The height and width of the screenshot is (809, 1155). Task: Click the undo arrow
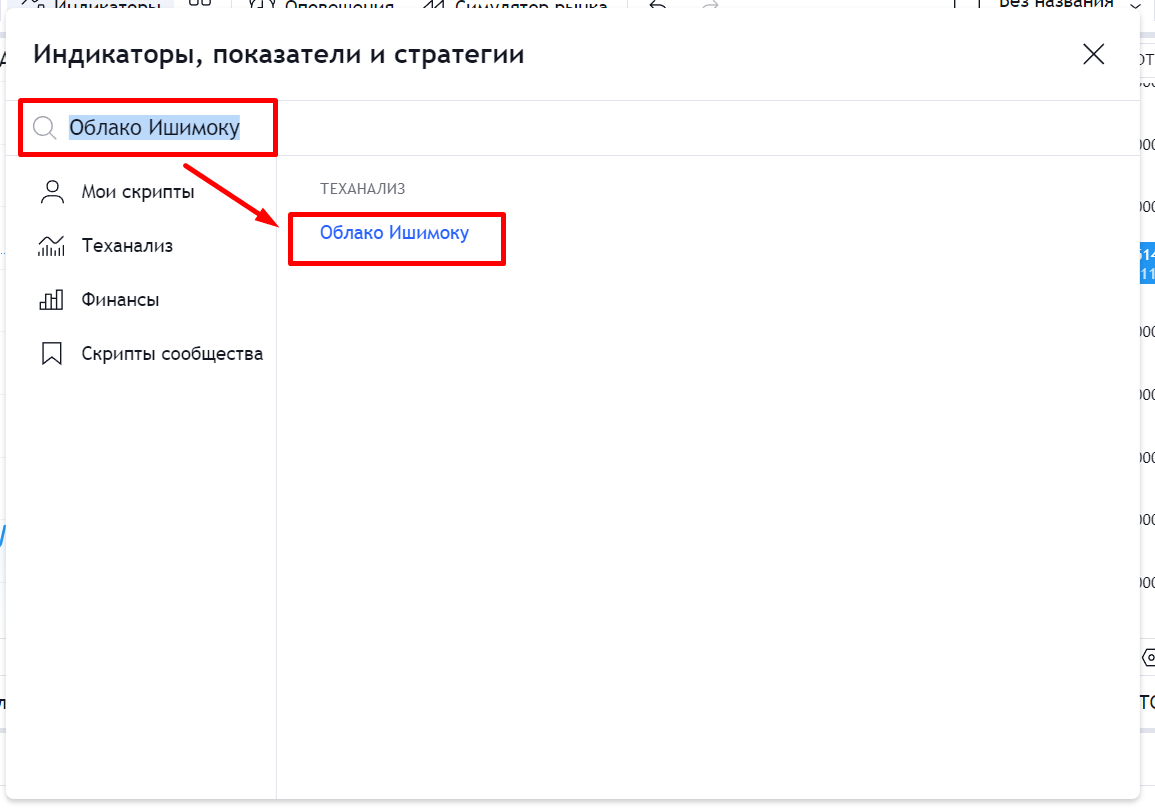coord(658,6)
